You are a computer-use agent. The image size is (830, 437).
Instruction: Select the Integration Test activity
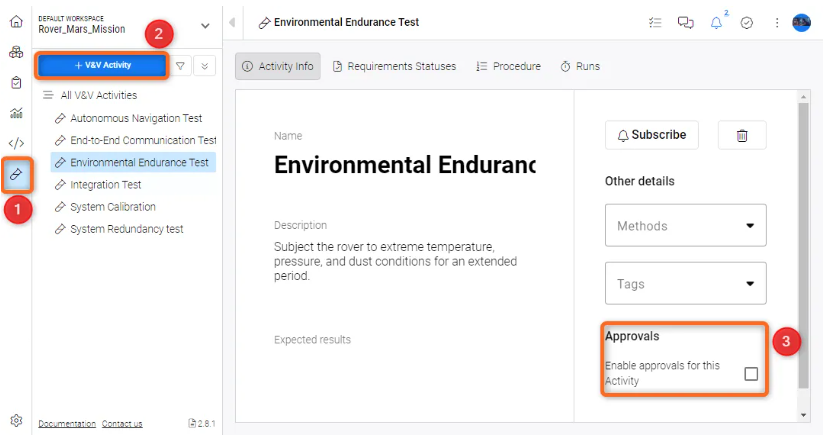[105, 185]
